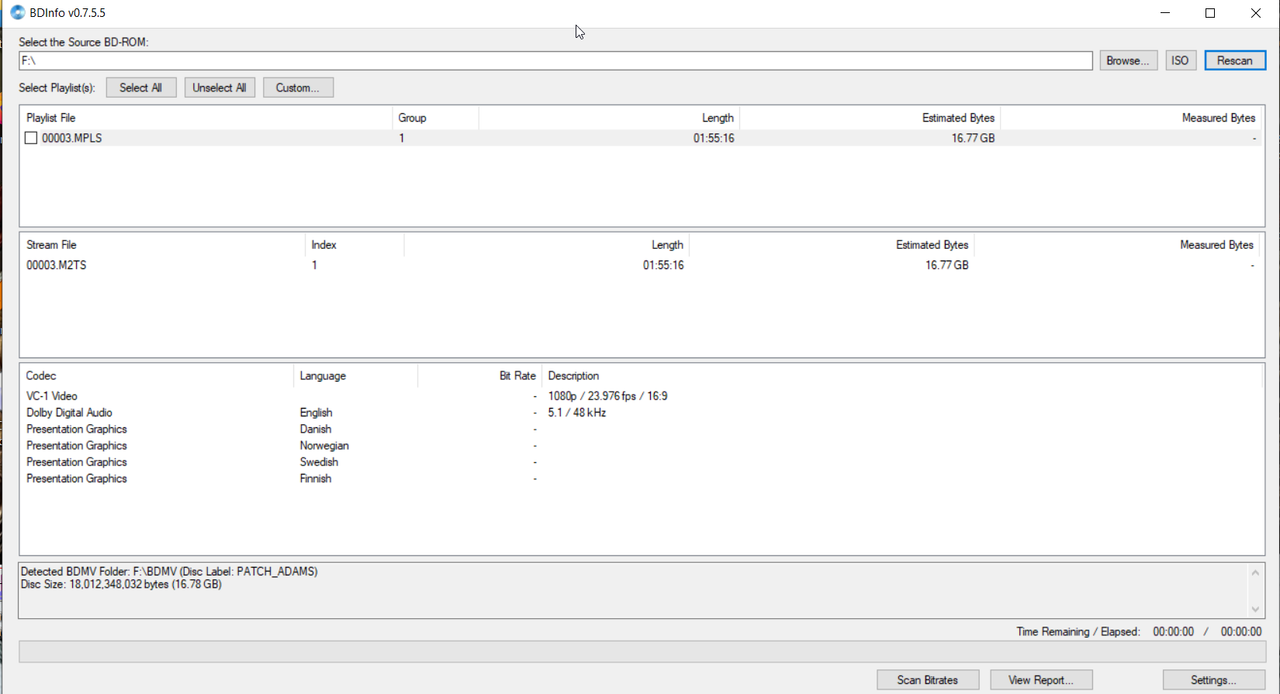
Task: Click the BDInfo app icon in title bar
Action: pos(17,13)
